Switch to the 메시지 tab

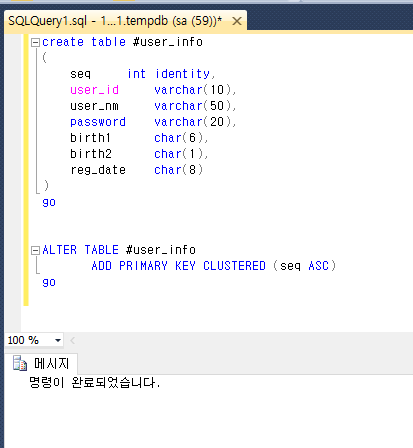point(51,363)
